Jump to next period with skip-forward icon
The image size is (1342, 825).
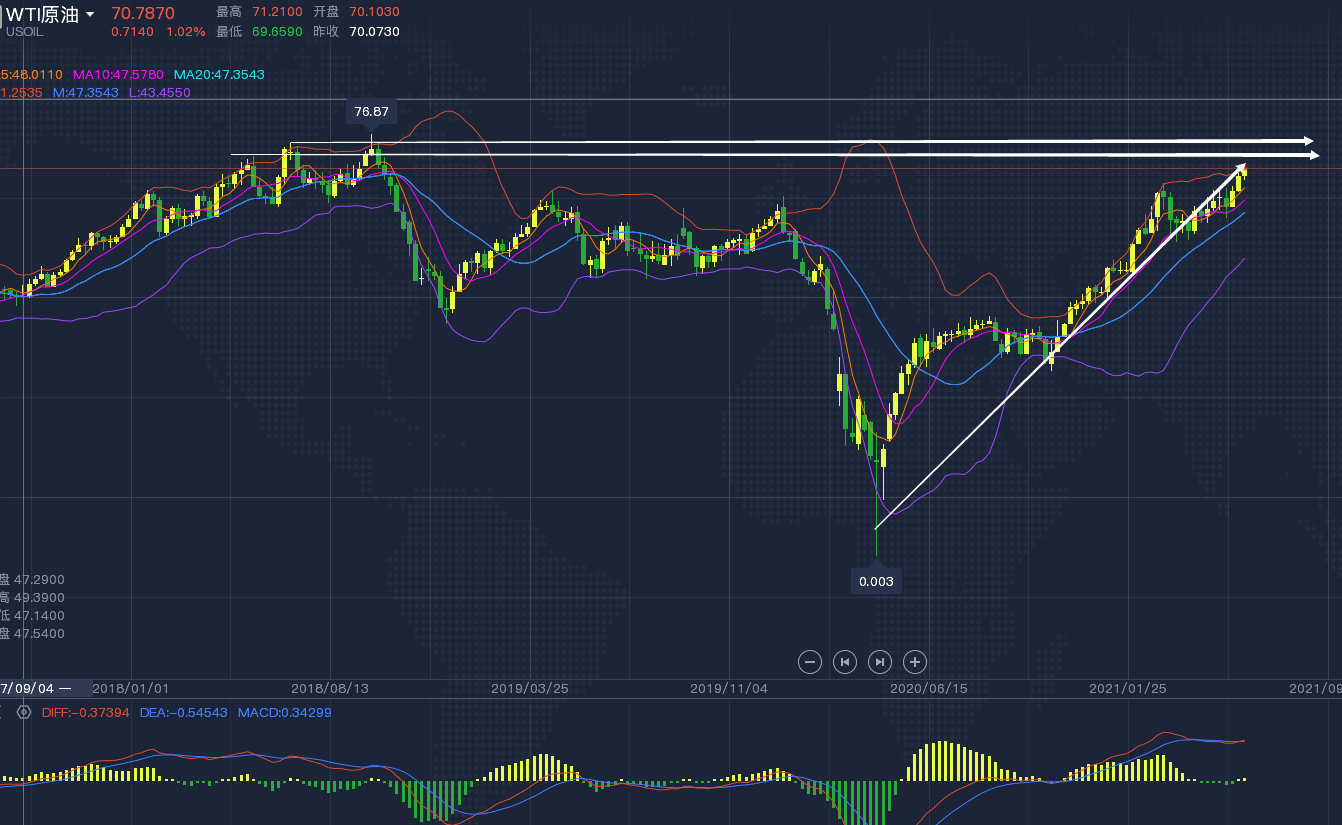pos(880,661)
